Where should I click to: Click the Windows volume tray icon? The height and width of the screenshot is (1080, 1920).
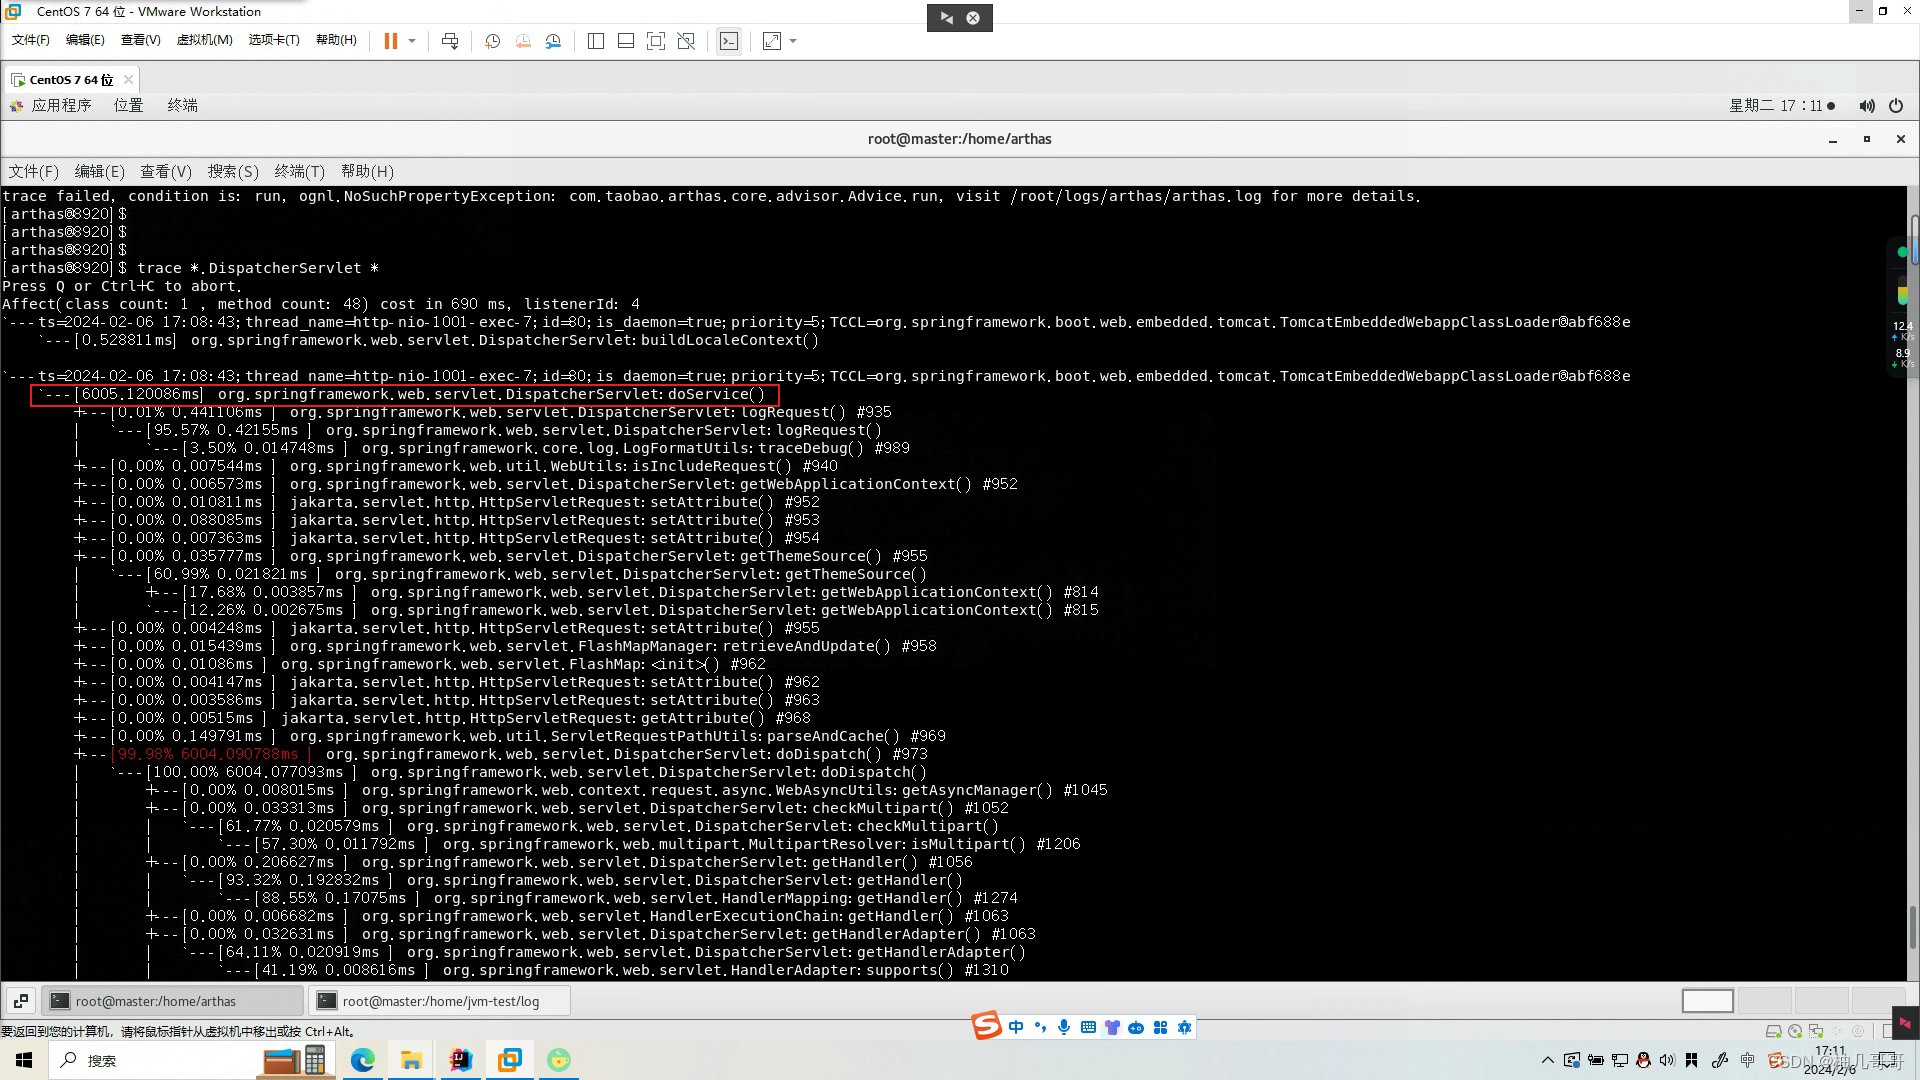[1666, 1060]
